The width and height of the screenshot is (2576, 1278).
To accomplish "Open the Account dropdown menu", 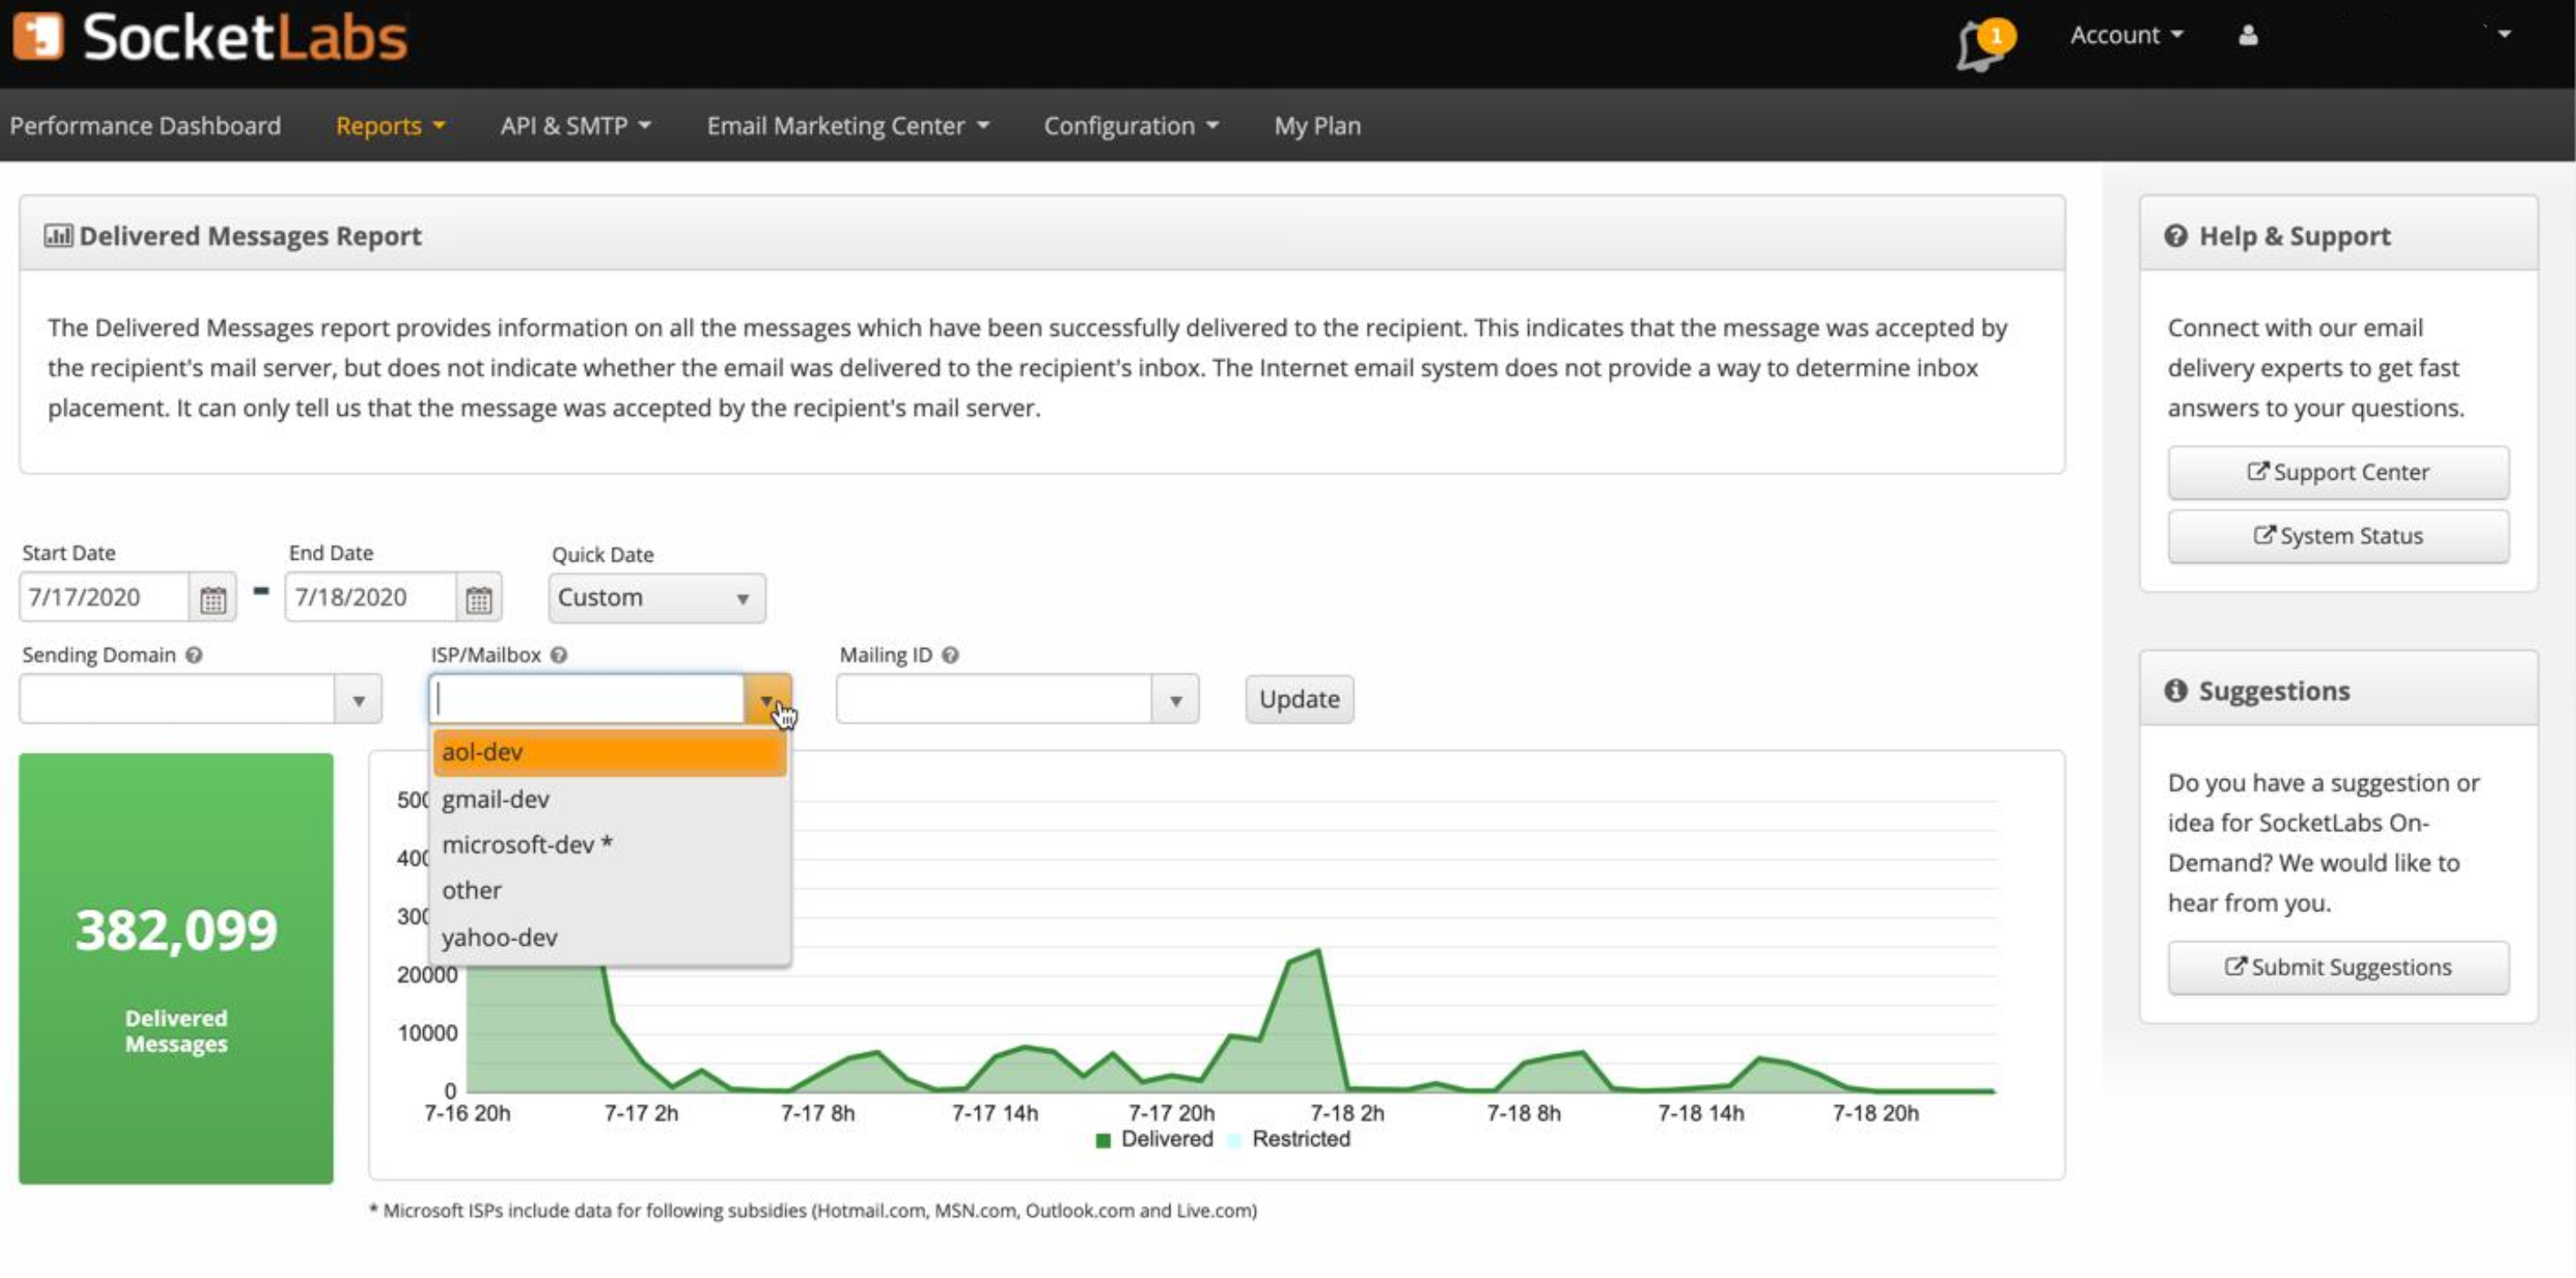I will click(2126, 35).
